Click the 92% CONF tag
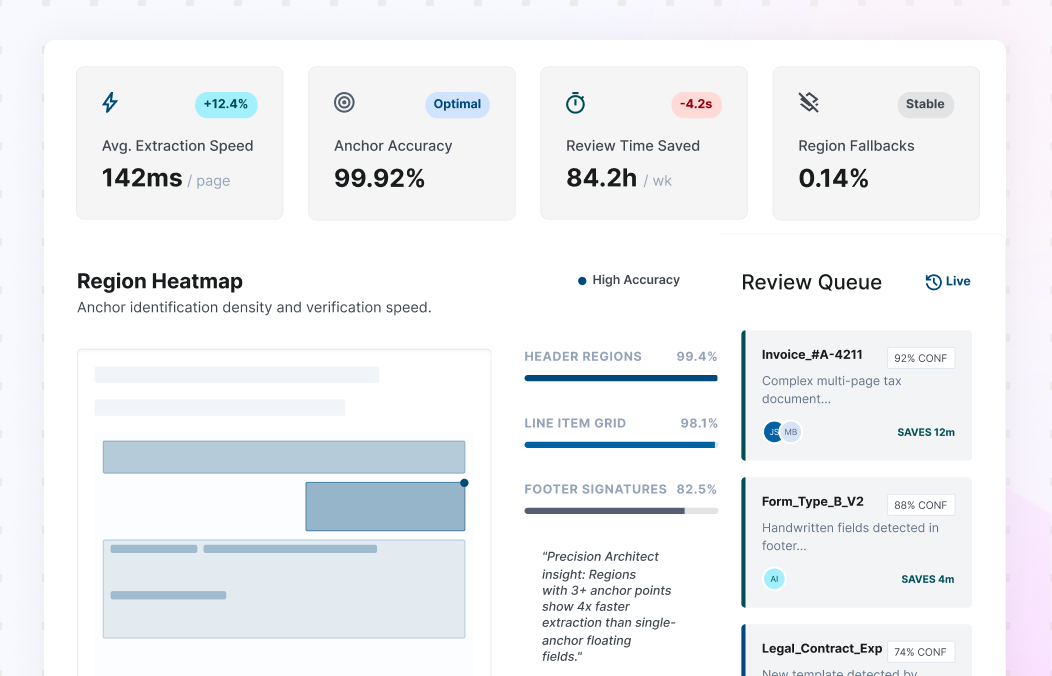 click(920, 358)
